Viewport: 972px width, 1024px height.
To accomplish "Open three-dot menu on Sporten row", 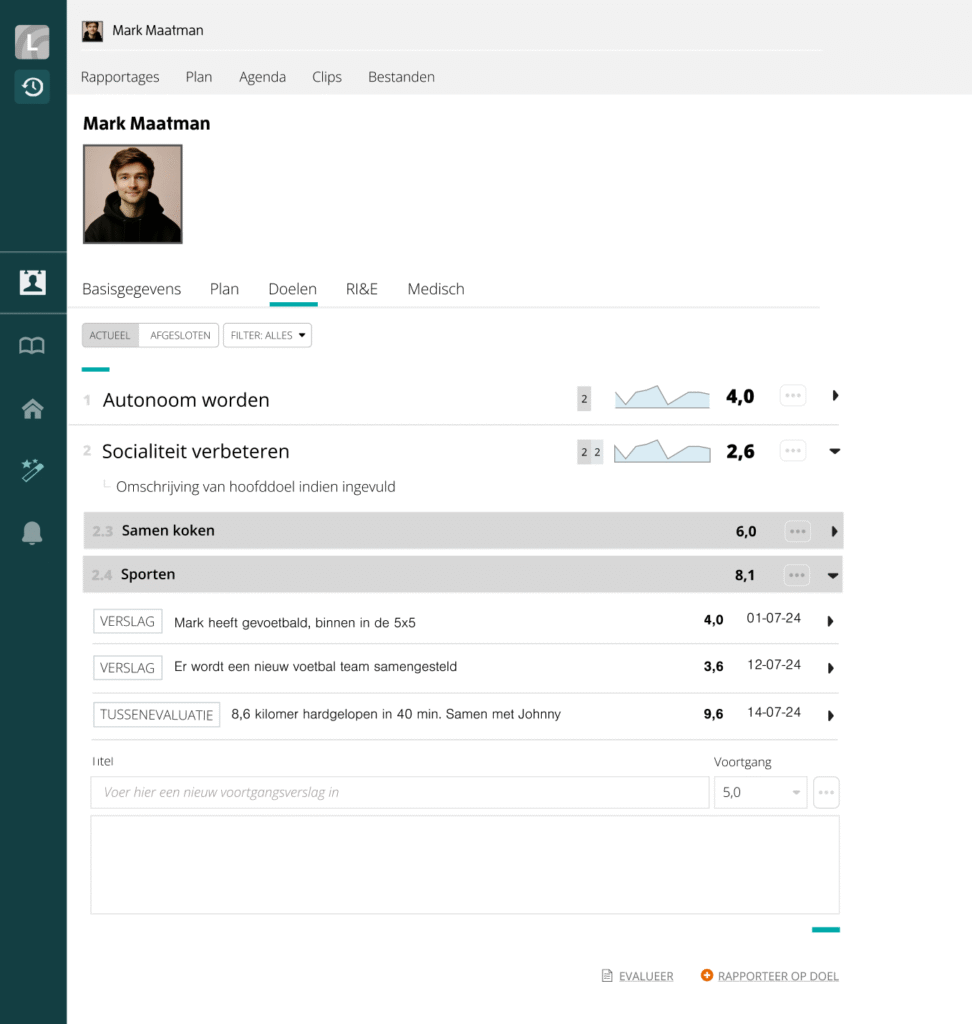I will pyautogui.click(x=797, y=575).
